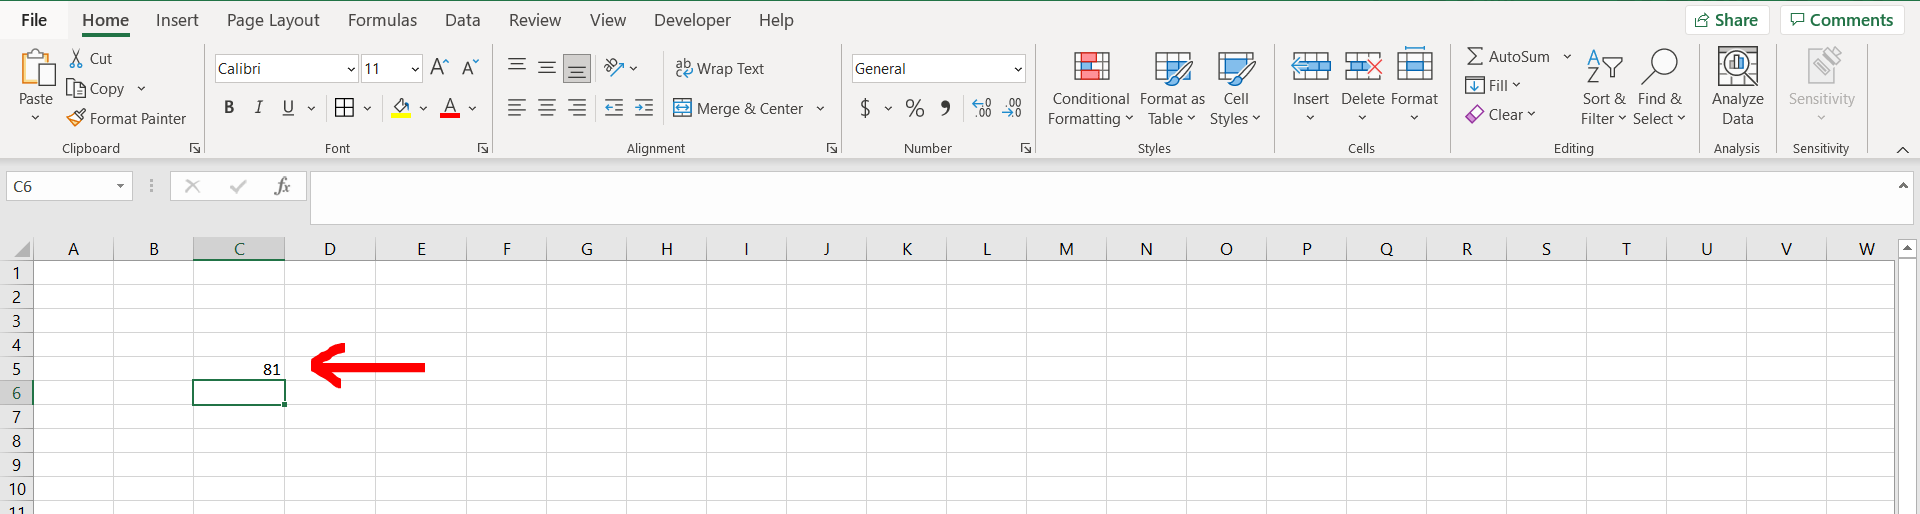1920x514 pixels.
Task: Click the Paste clipboard icon
Action: (37, 67)
